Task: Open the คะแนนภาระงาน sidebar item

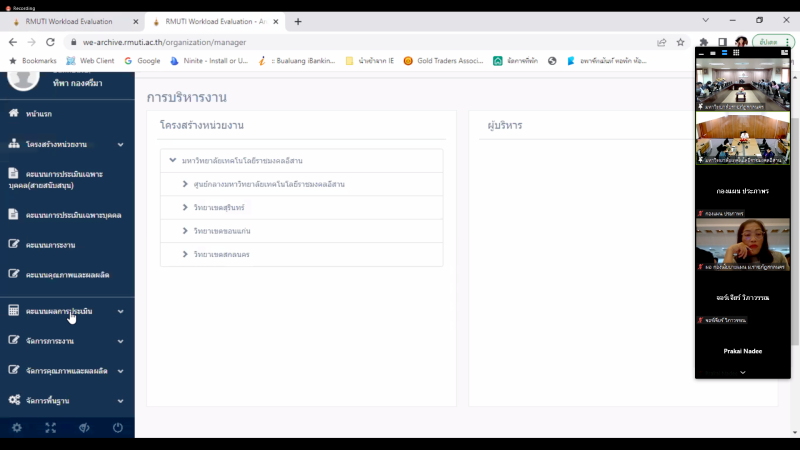Action: [50, 244]
